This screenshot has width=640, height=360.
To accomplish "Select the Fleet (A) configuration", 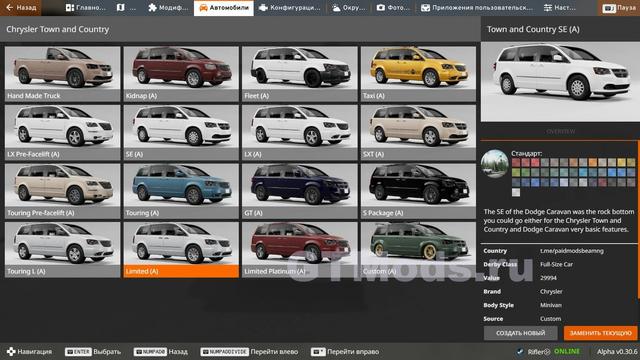I will tap(300, 74).
